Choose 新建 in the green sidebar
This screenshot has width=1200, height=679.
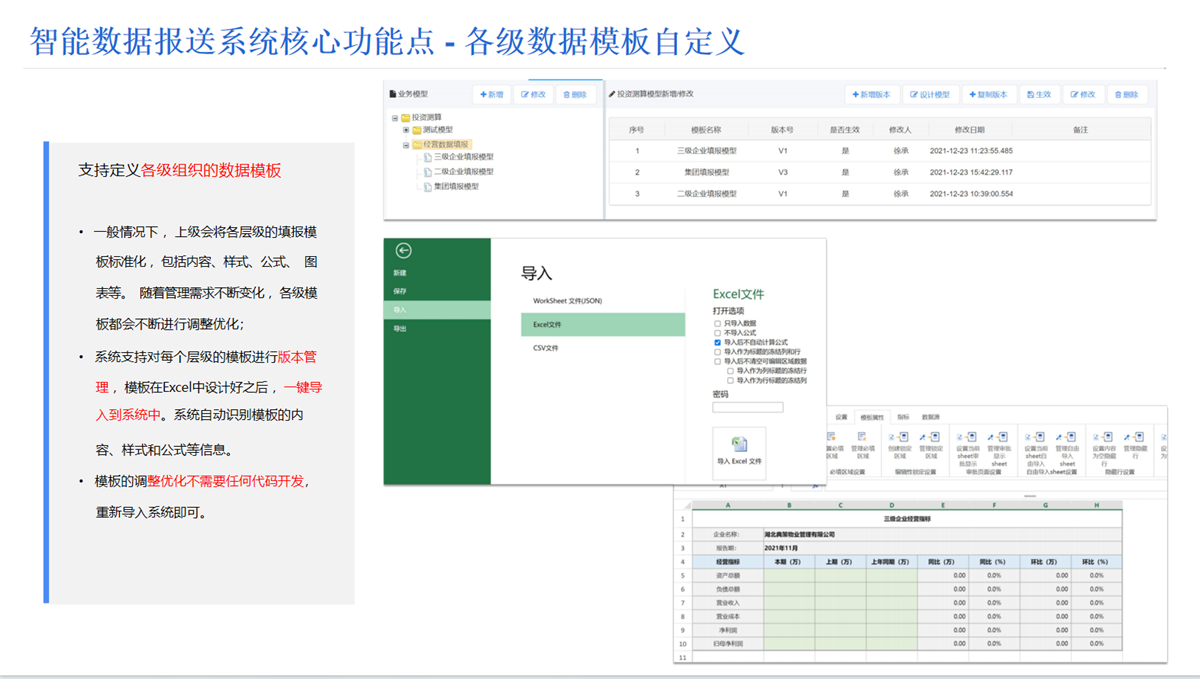437,273
